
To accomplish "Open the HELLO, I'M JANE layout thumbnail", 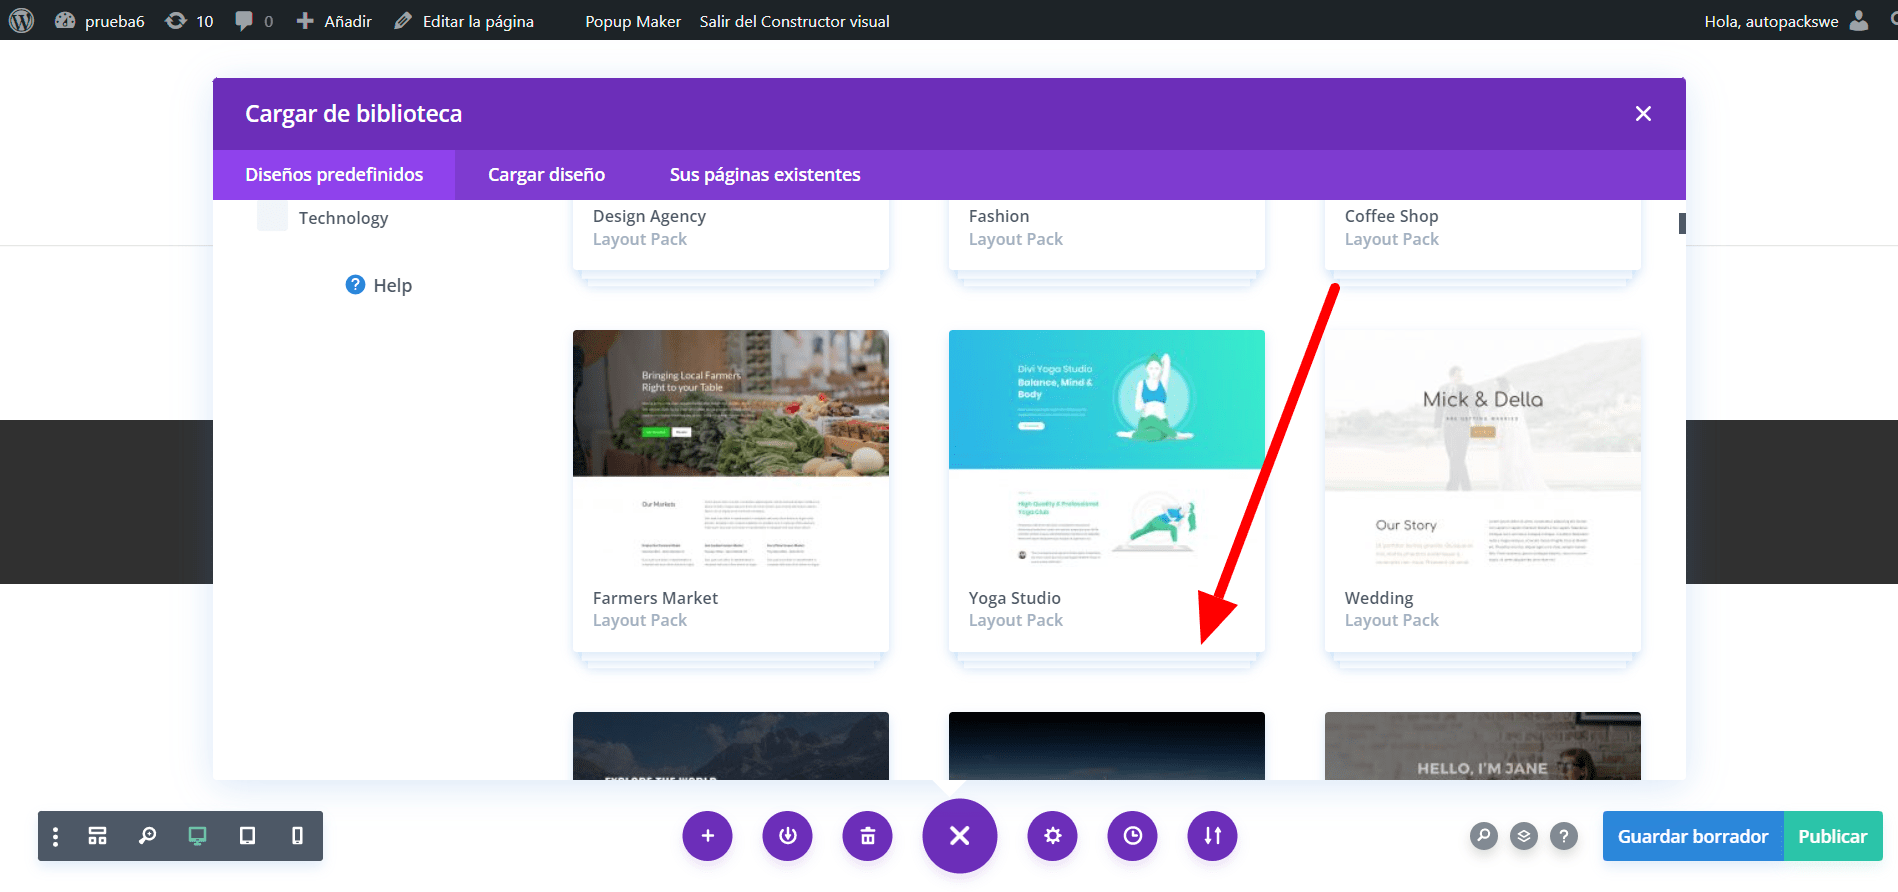I will [1483, 746].
